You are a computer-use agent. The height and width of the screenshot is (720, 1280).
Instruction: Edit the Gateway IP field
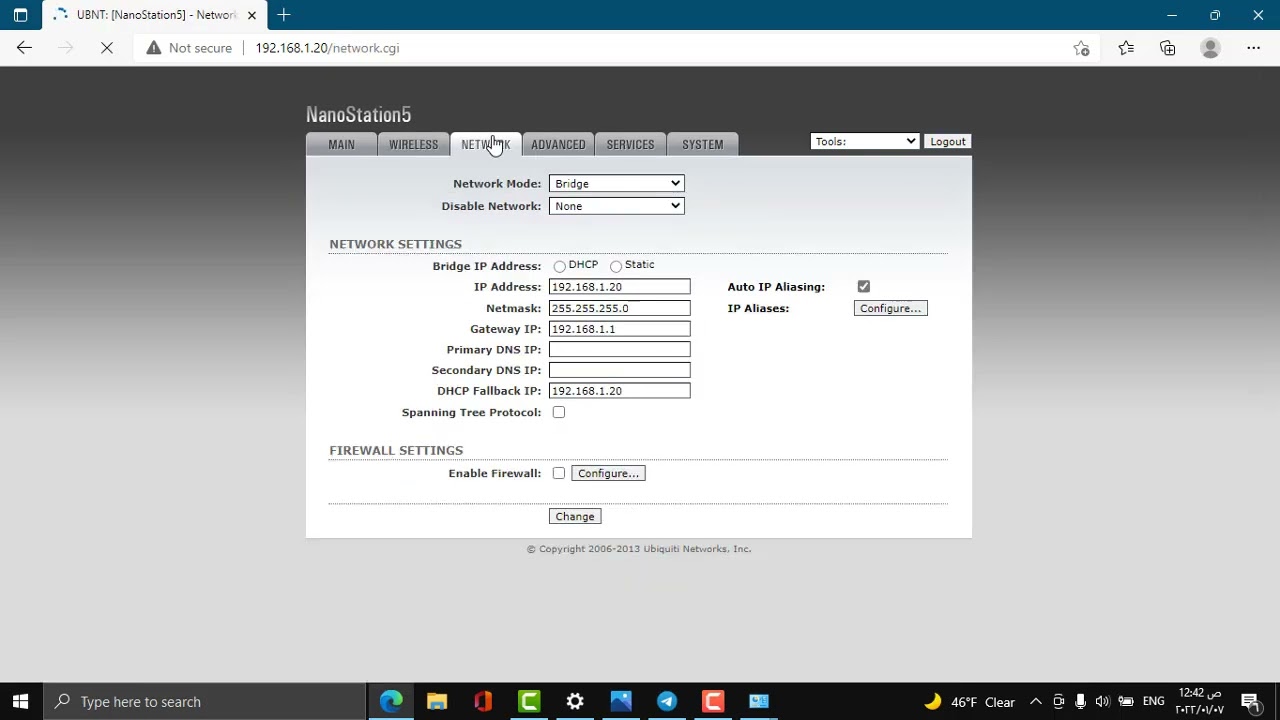point(619,329)
